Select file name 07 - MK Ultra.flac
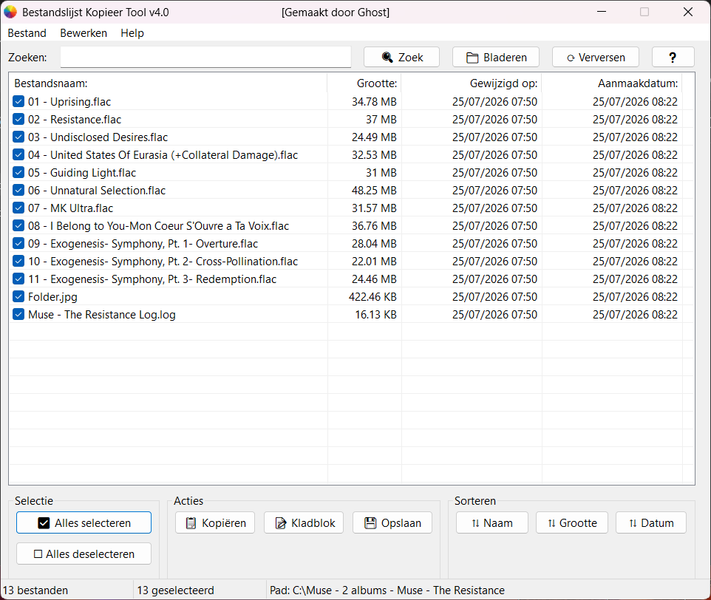Image resolution: width=711 pixels, height=600 pixels. coord(71,208)
